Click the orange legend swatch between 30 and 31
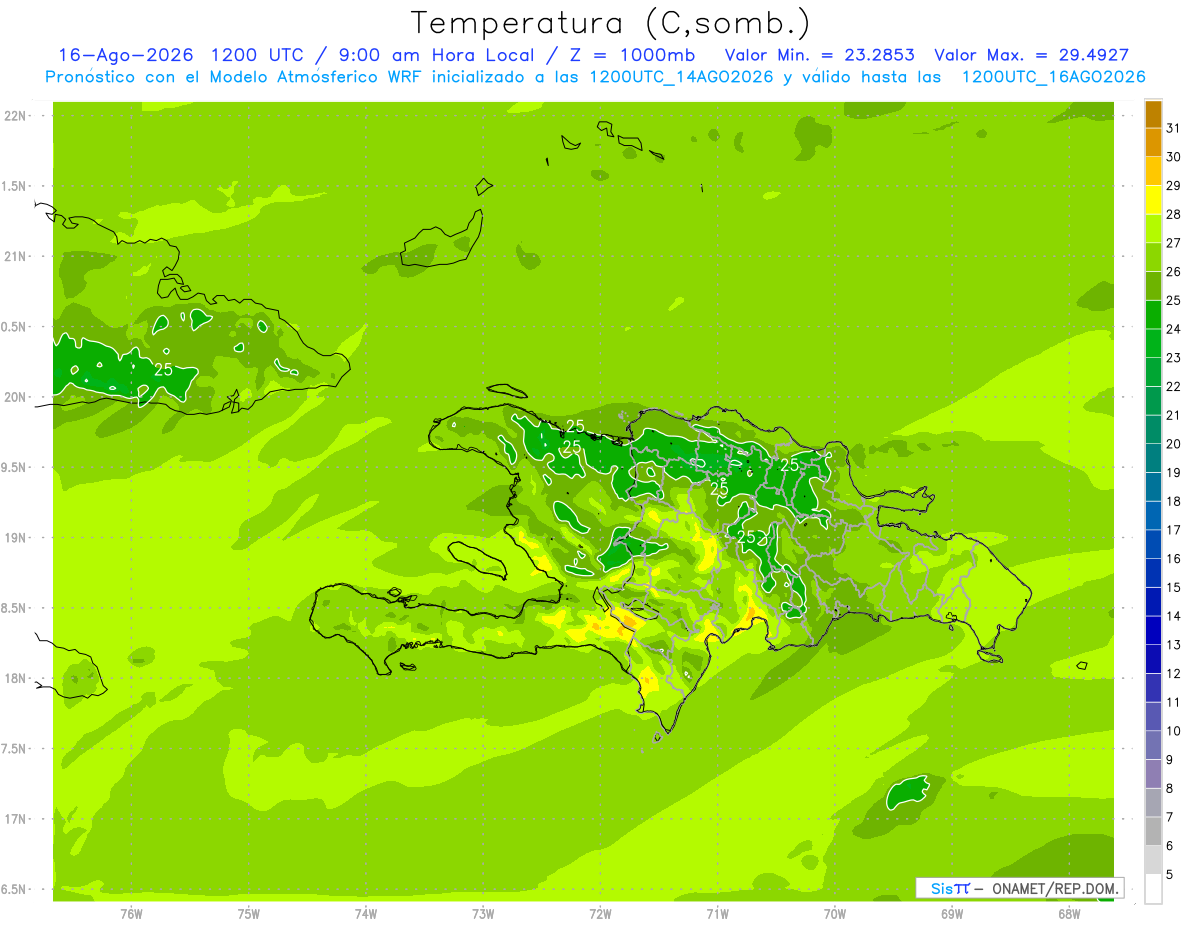Viewport: 1200px width, 927px height. click(1153, 143)
